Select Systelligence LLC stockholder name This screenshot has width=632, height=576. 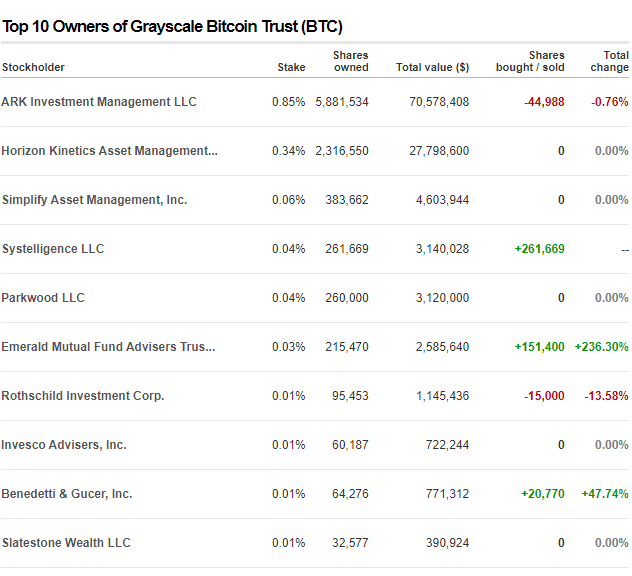pos(53,249)
